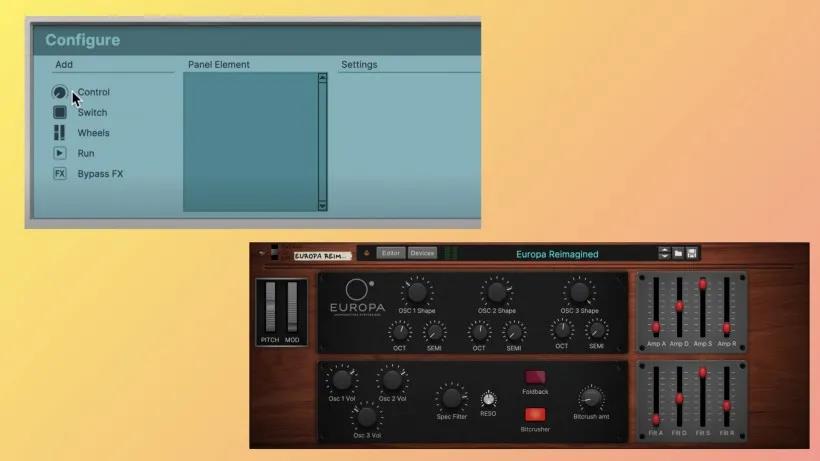This screenshot has height=461, width=820.
Task: Add Wheels element to the panel
Action: click(59, 133)
